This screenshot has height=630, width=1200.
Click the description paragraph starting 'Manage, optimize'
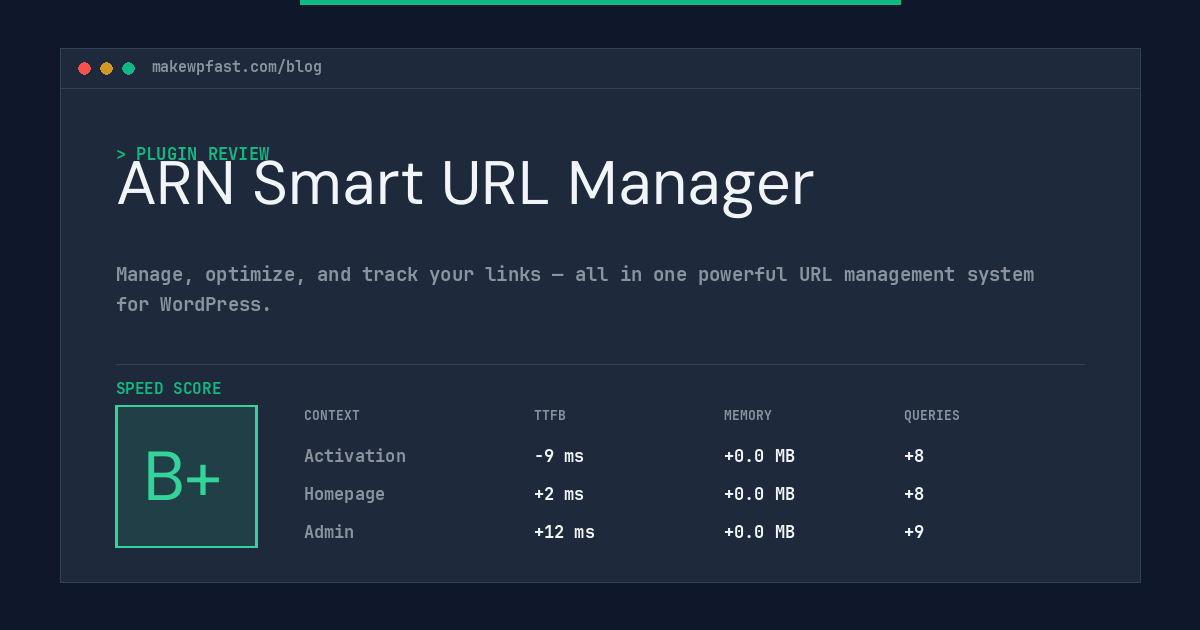(575, 289)
